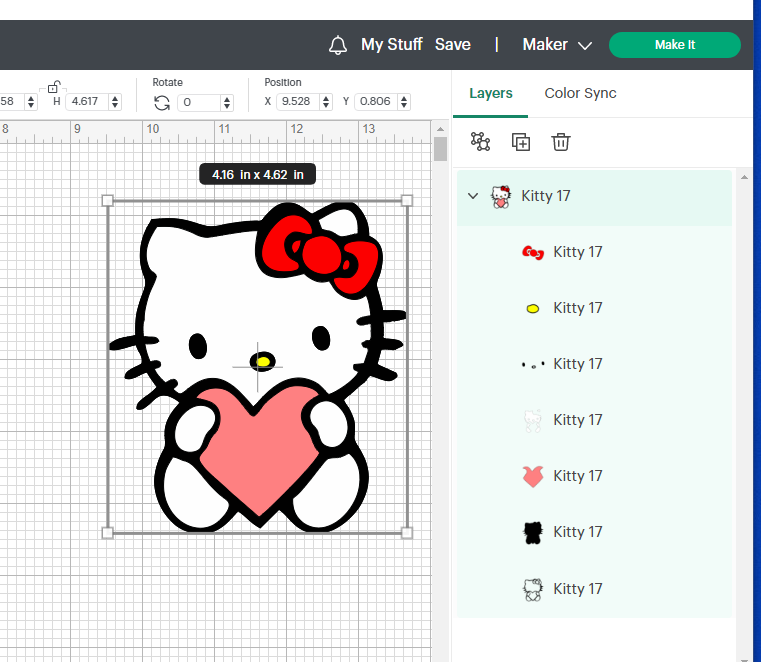Select the Kitty 17 group thumbnail
Image resolution: width=761 pixels, height=662 pixels.
pos(501,197)
